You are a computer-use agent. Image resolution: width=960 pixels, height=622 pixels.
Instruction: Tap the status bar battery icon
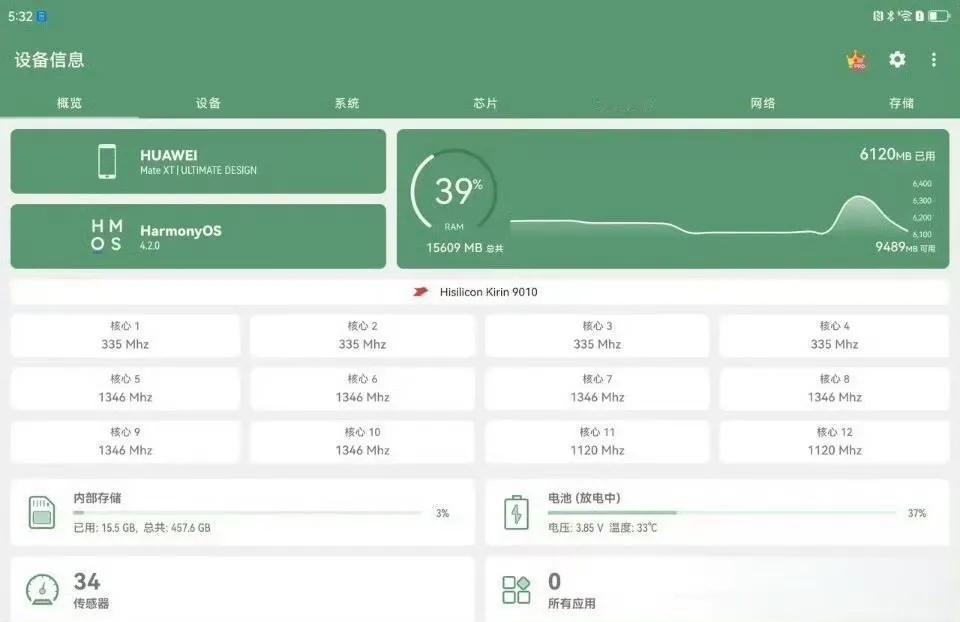click(x=938, y=16)
